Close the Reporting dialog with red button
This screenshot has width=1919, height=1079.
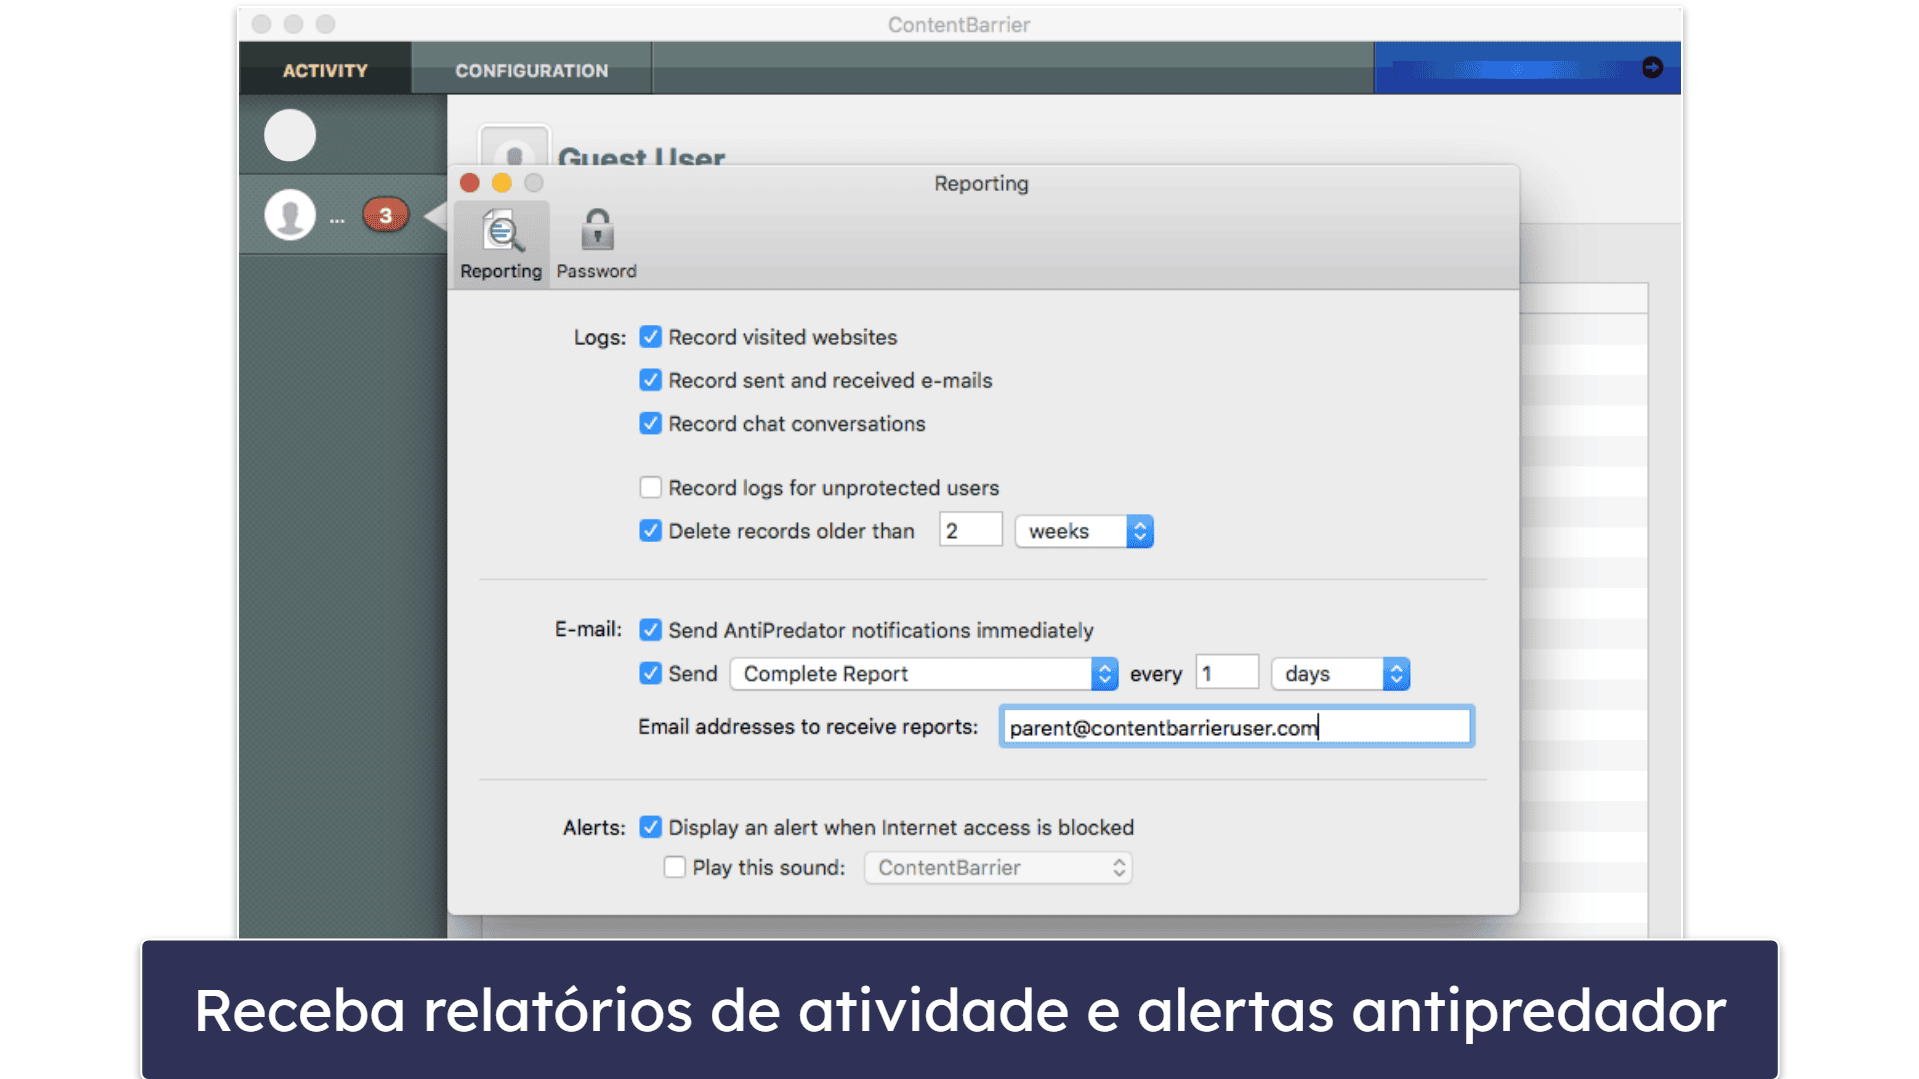click(x=470, y=183)
